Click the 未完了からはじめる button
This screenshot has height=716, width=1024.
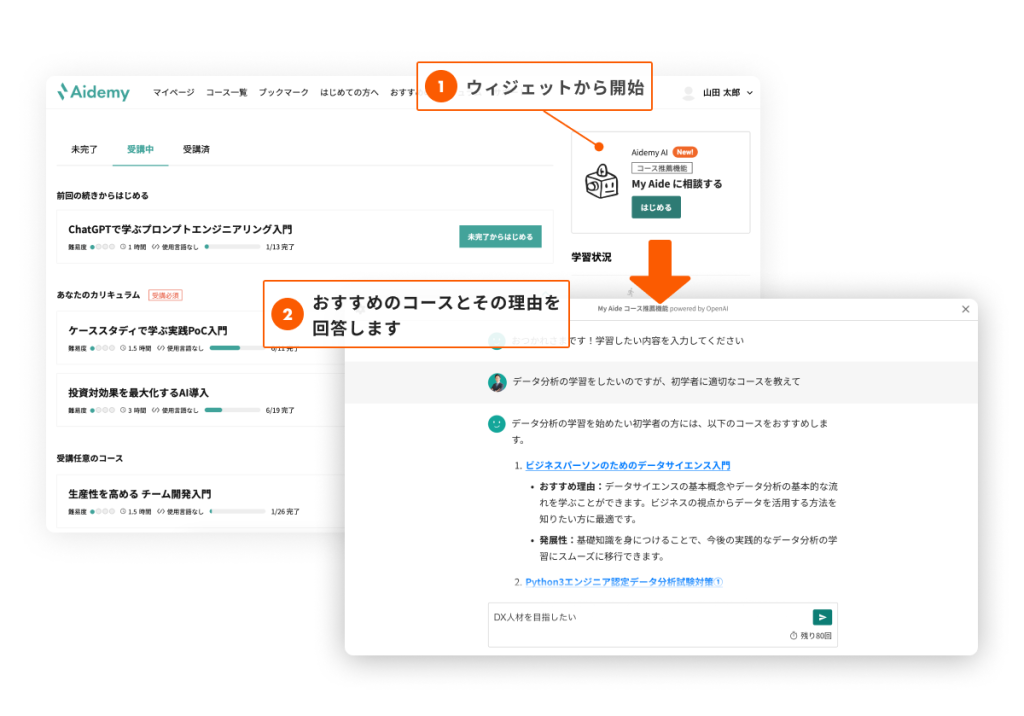[500, 237]
